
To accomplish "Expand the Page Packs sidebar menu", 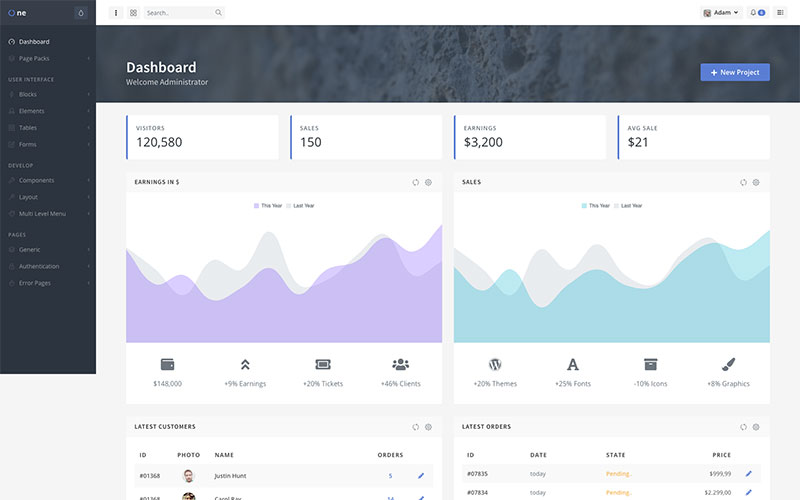I will click(x=48, y=59).
